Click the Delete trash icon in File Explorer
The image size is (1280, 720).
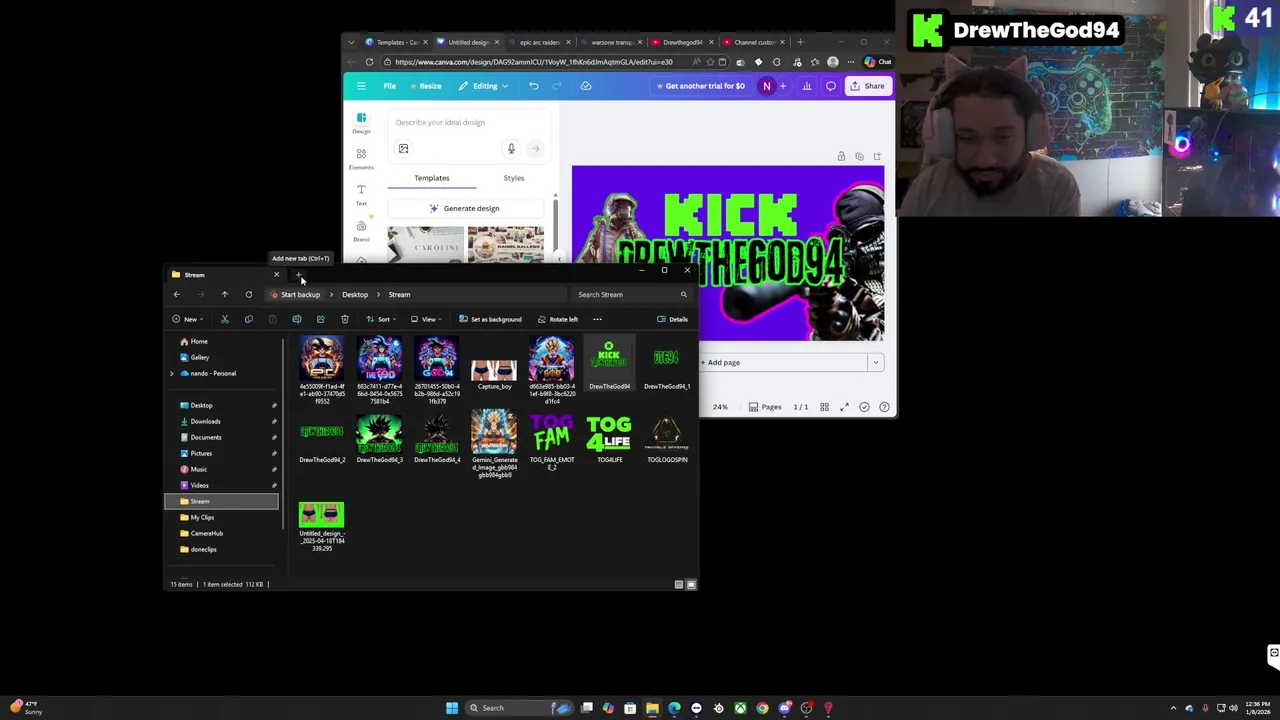[345, 319]
